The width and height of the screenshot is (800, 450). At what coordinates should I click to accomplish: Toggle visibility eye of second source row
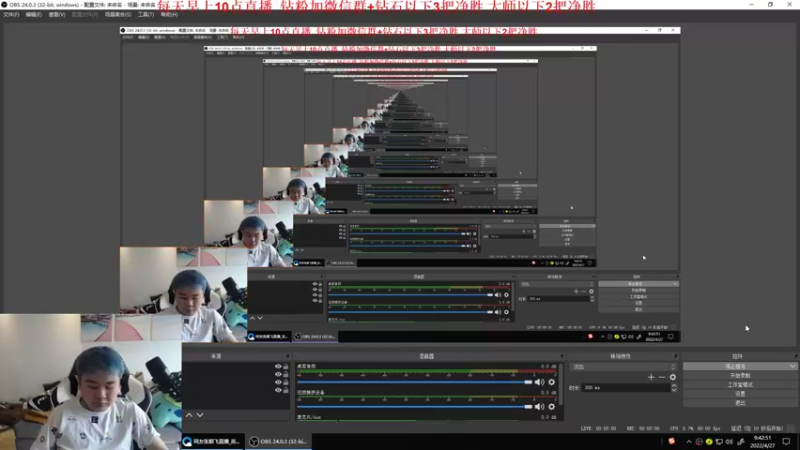pos(278,374)
